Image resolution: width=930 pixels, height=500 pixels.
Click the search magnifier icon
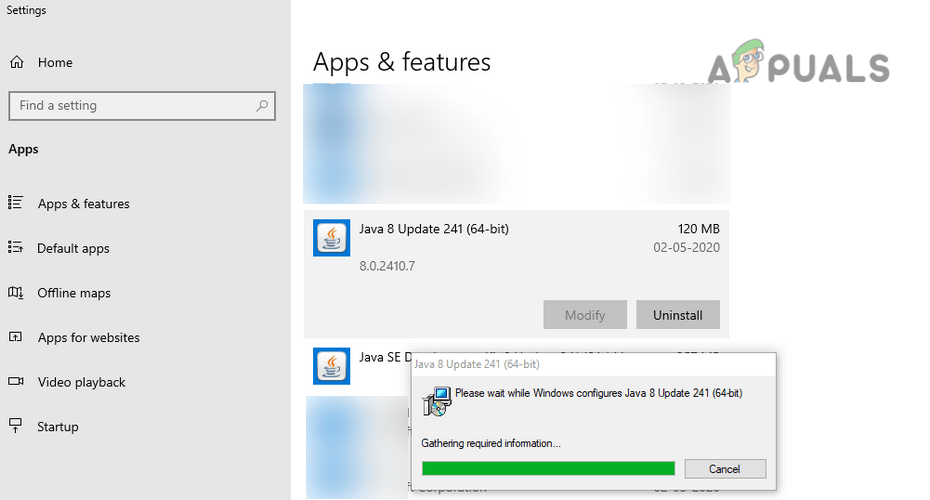[x=262, y=106]
